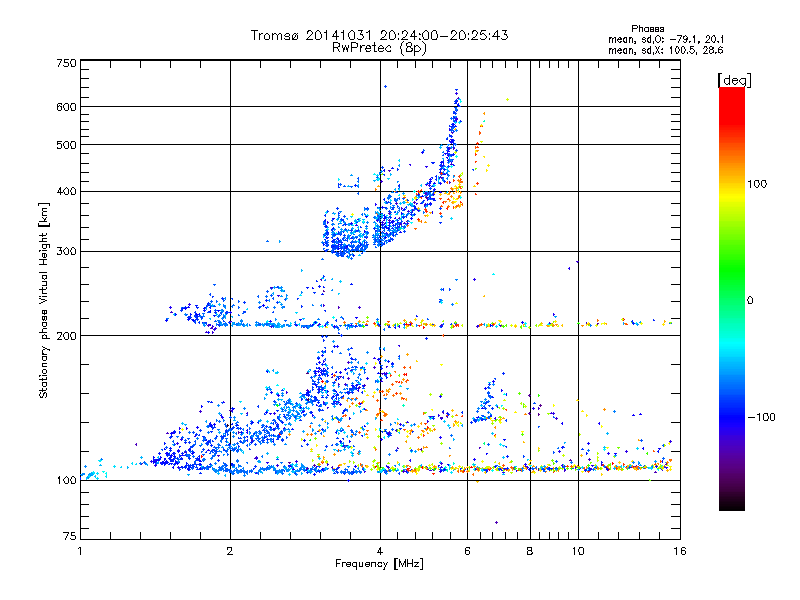The height and width of the screenshot is (600, 800).
Task: Click the y-axis tick label '750'
Action: [66, 63]
